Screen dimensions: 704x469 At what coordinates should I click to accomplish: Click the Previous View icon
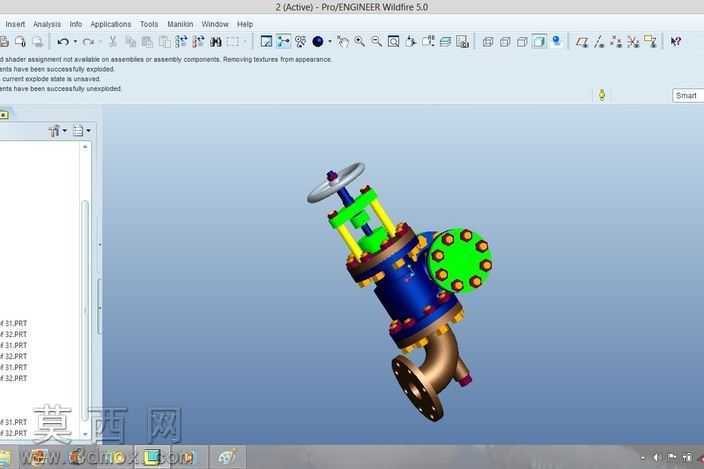pyautogui.click(x=343, y=42)
